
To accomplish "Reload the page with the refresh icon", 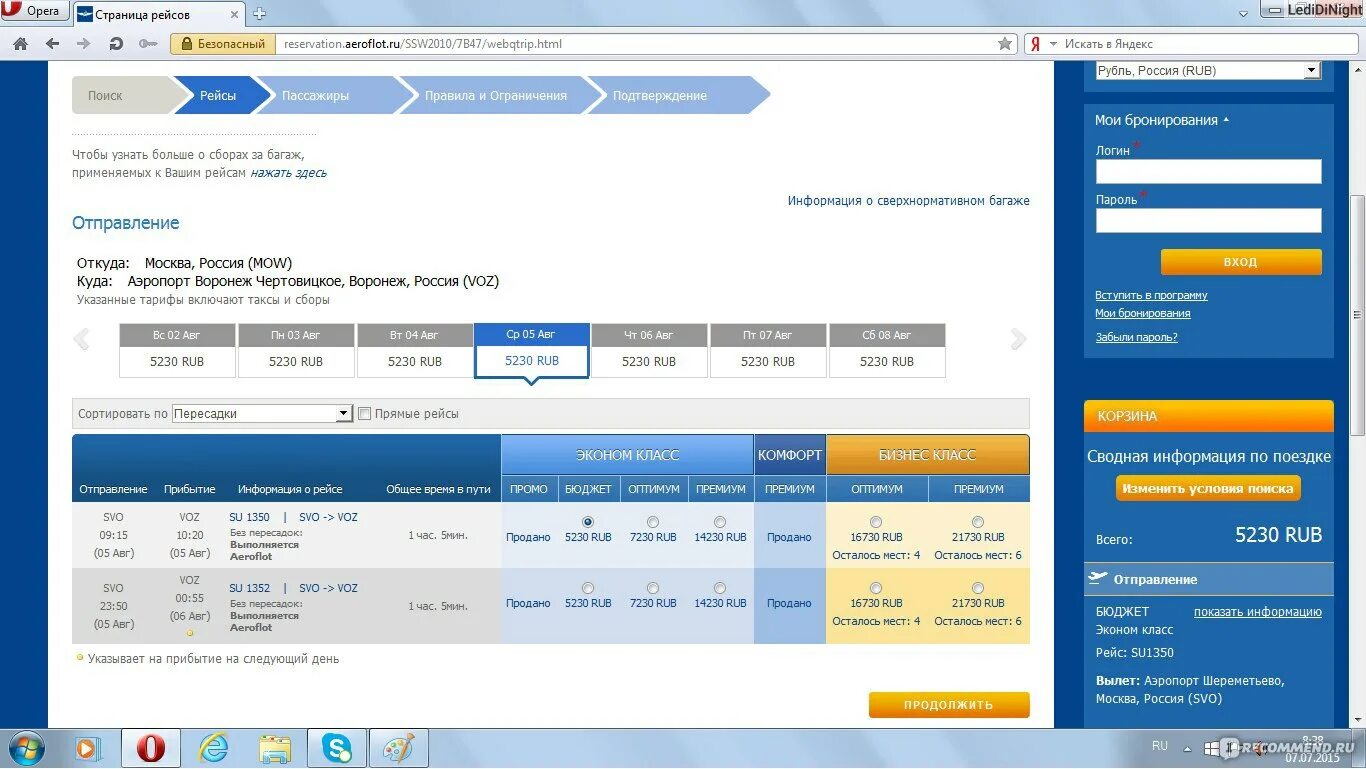I will (116, 44).
